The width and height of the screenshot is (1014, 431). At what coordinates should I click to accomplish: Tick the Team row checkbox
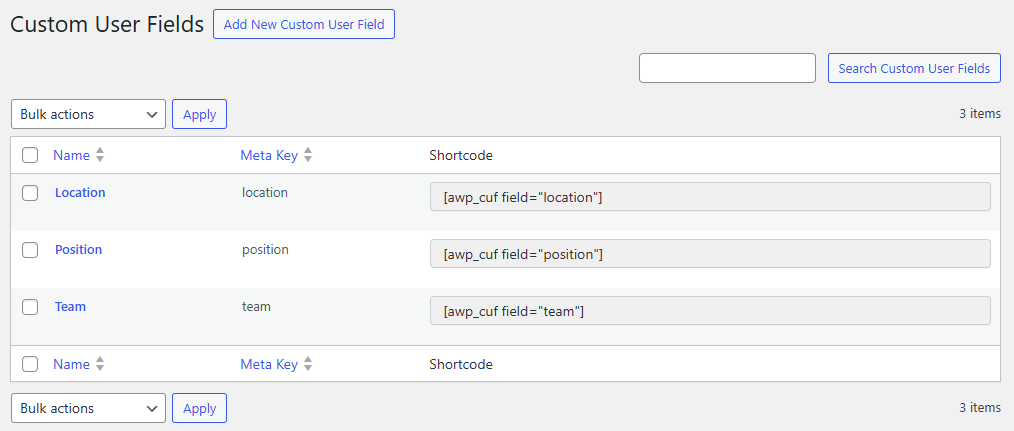pos(30,307)
